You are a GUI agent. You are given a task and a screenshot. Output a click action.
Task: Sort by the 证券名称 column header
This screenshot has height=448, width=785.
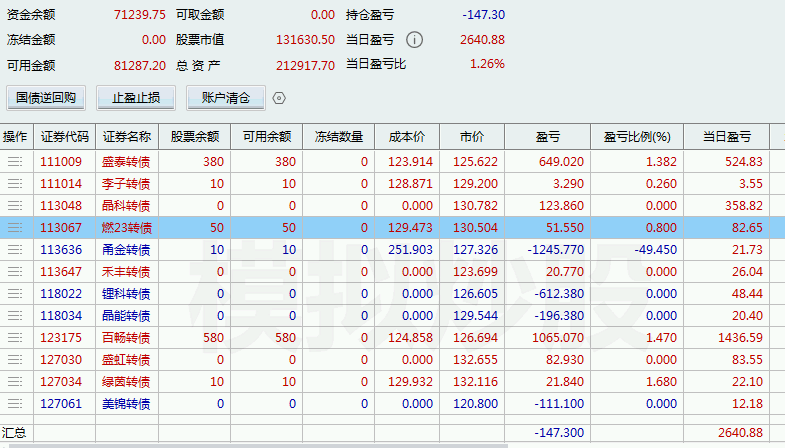click(127, 137)
